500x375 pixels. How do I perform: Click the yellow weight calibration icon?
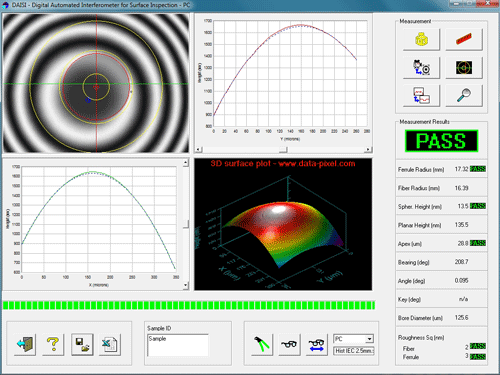pos(421,40)
